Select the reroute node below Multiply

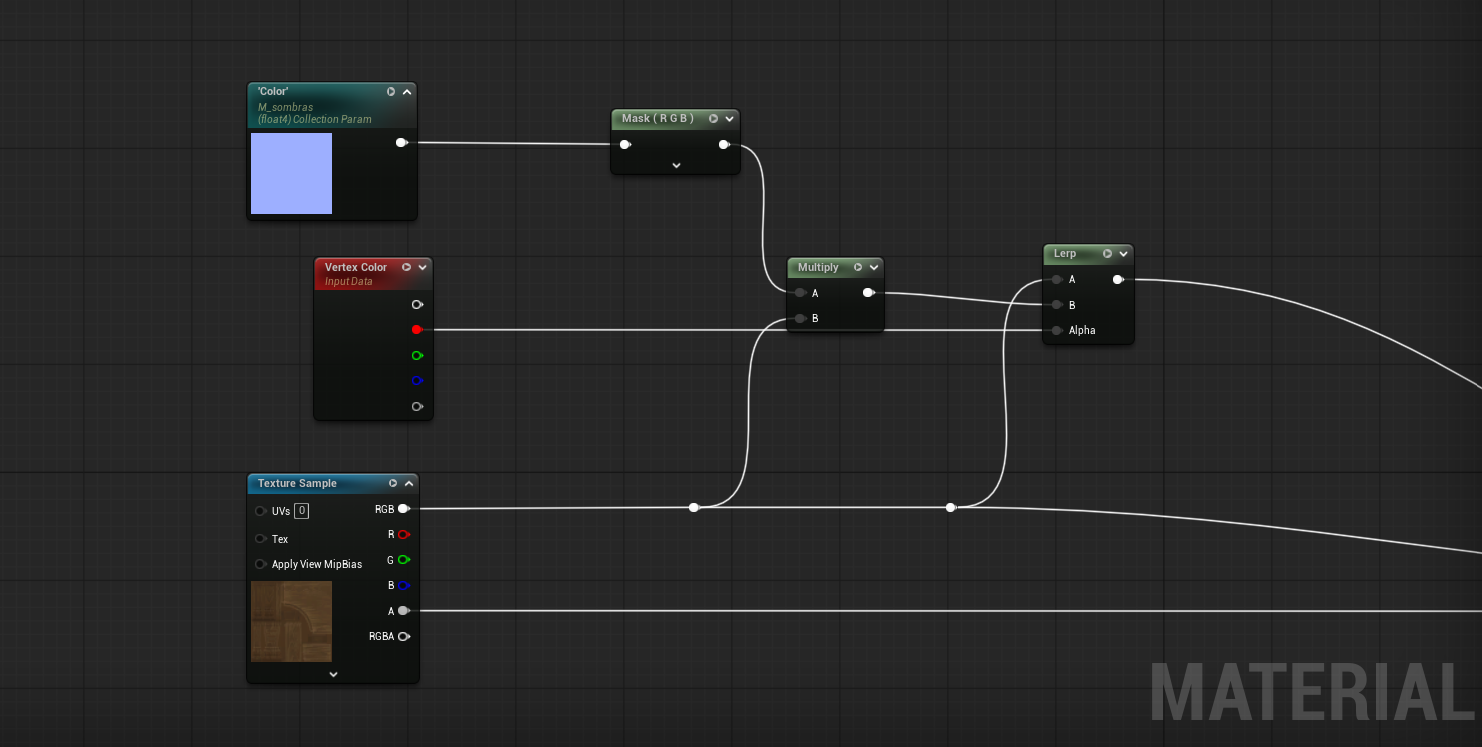(694, 508)
